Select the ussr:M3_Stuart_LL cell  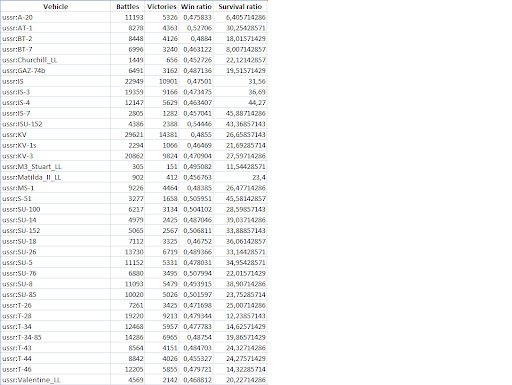tap(55, 167)
